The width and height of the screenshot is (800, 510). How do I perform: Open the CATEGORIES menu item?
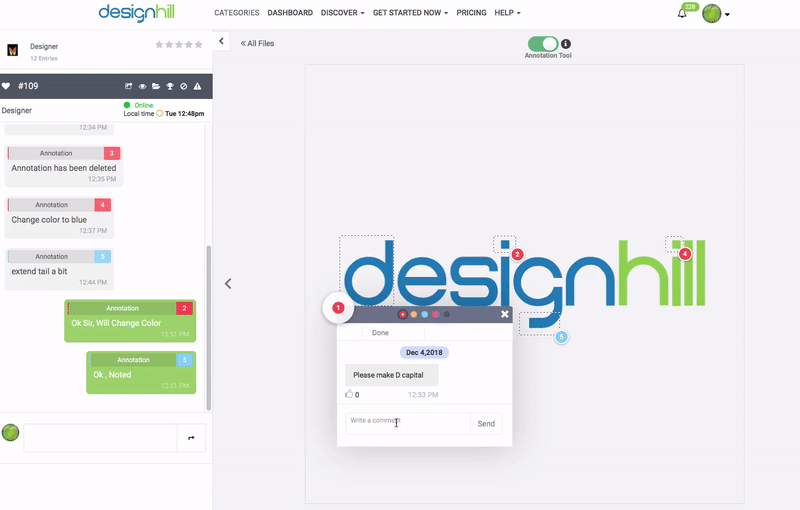[x=237, y=13]
